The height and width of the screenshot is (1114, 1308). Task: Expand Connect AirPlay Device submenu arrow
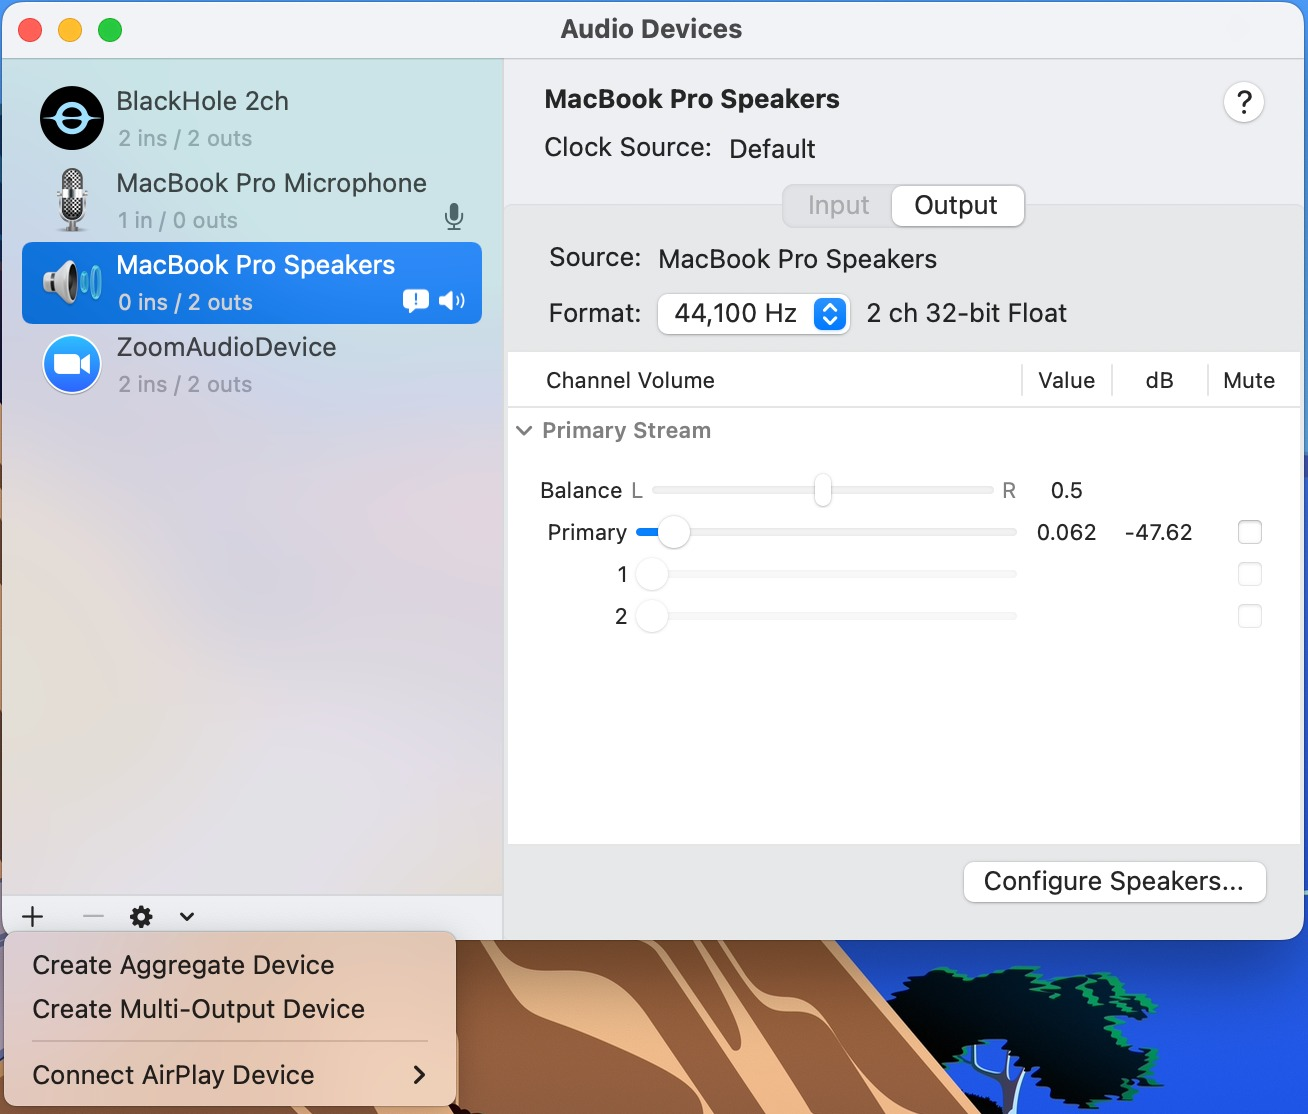(419, 1075)
